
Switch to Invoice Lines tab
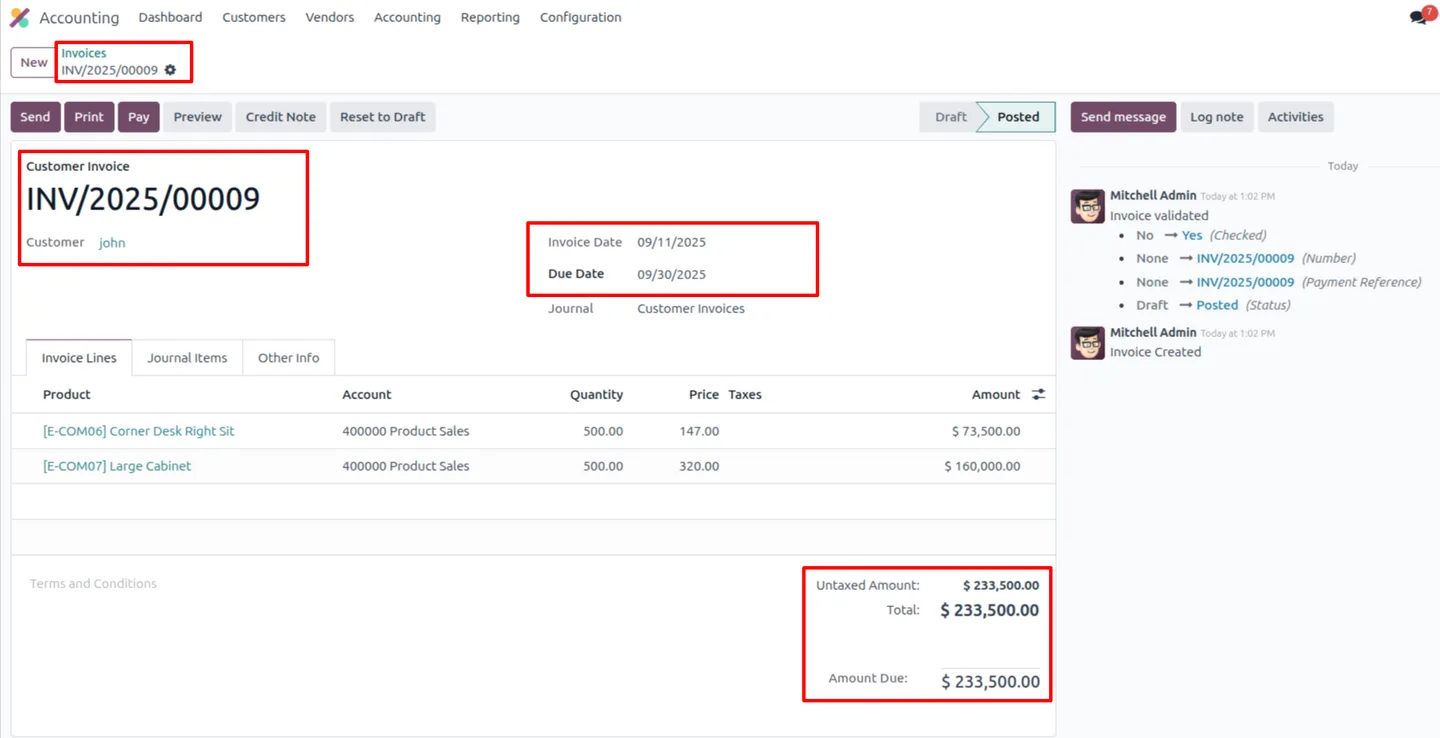tap(79, 358)
